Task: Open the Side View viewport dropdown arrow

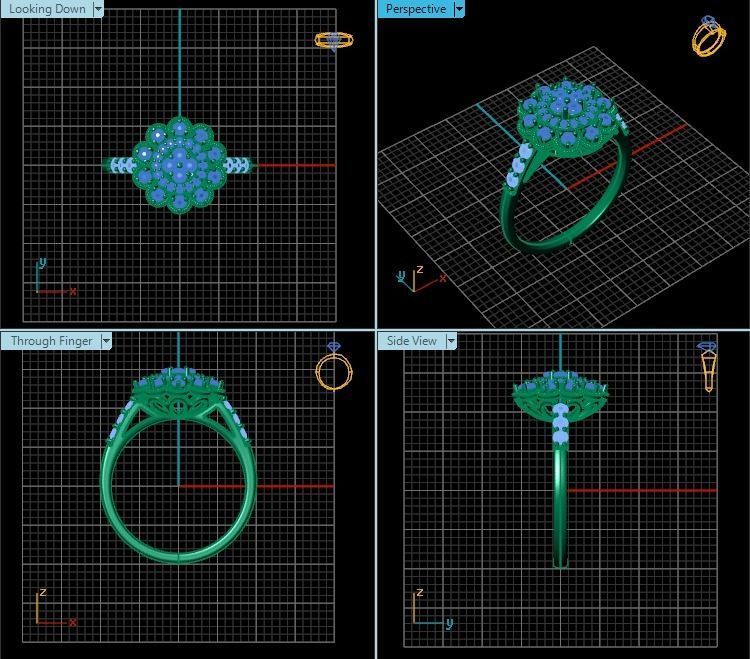Action: [451, 341]
